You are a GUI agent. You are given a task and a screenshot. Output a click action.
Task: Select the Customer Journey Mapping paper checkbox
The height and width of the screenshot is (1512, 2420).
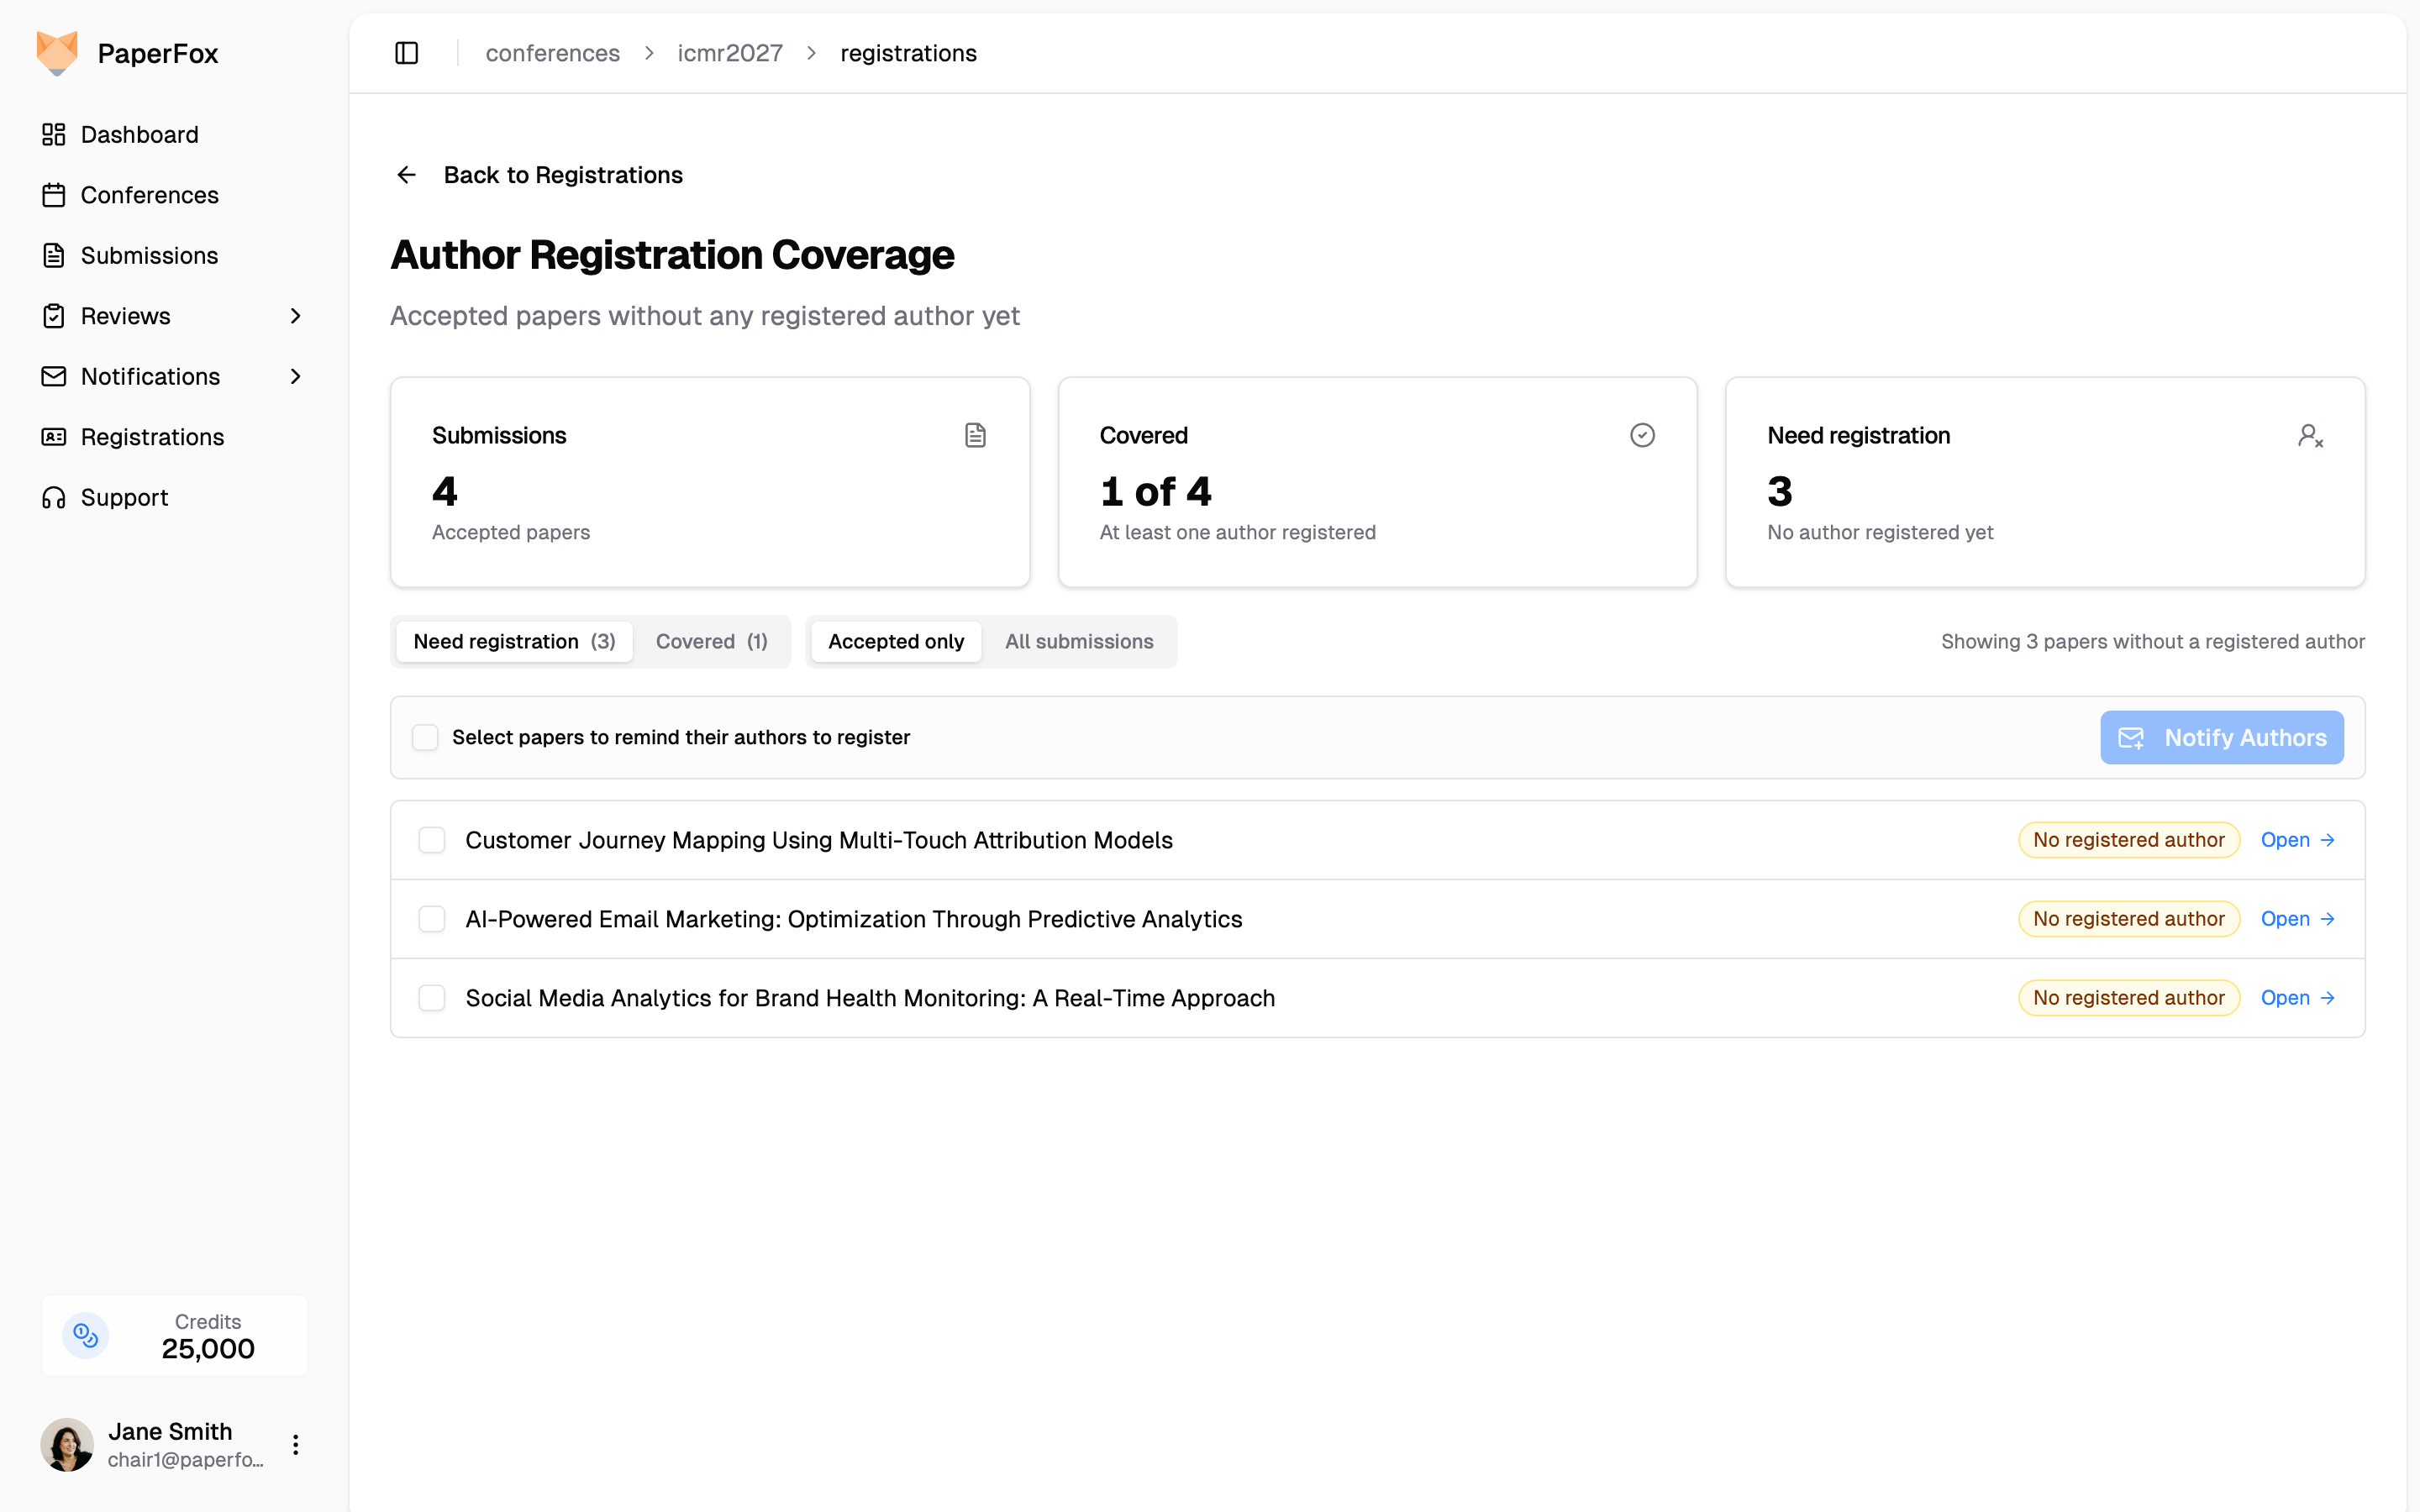pos(432,840)
